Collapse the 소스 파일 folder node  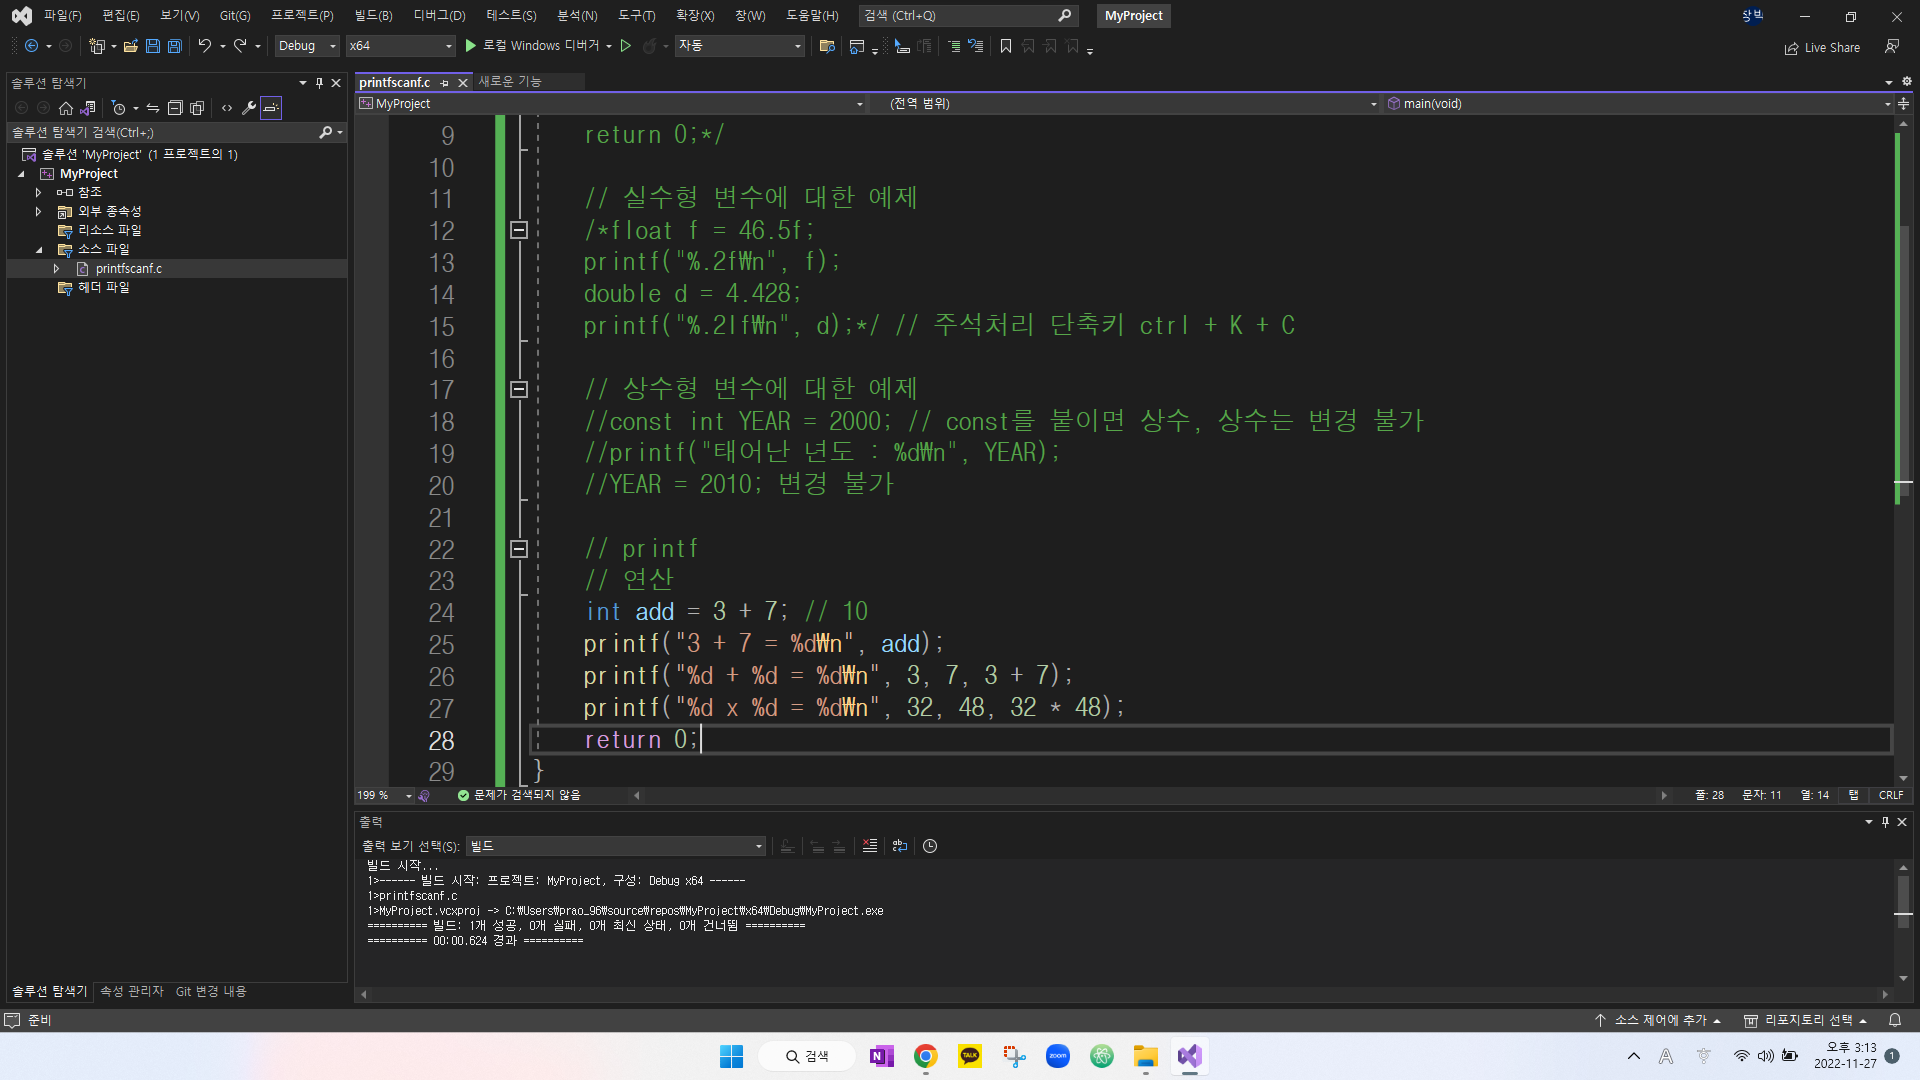coord(38,250)
